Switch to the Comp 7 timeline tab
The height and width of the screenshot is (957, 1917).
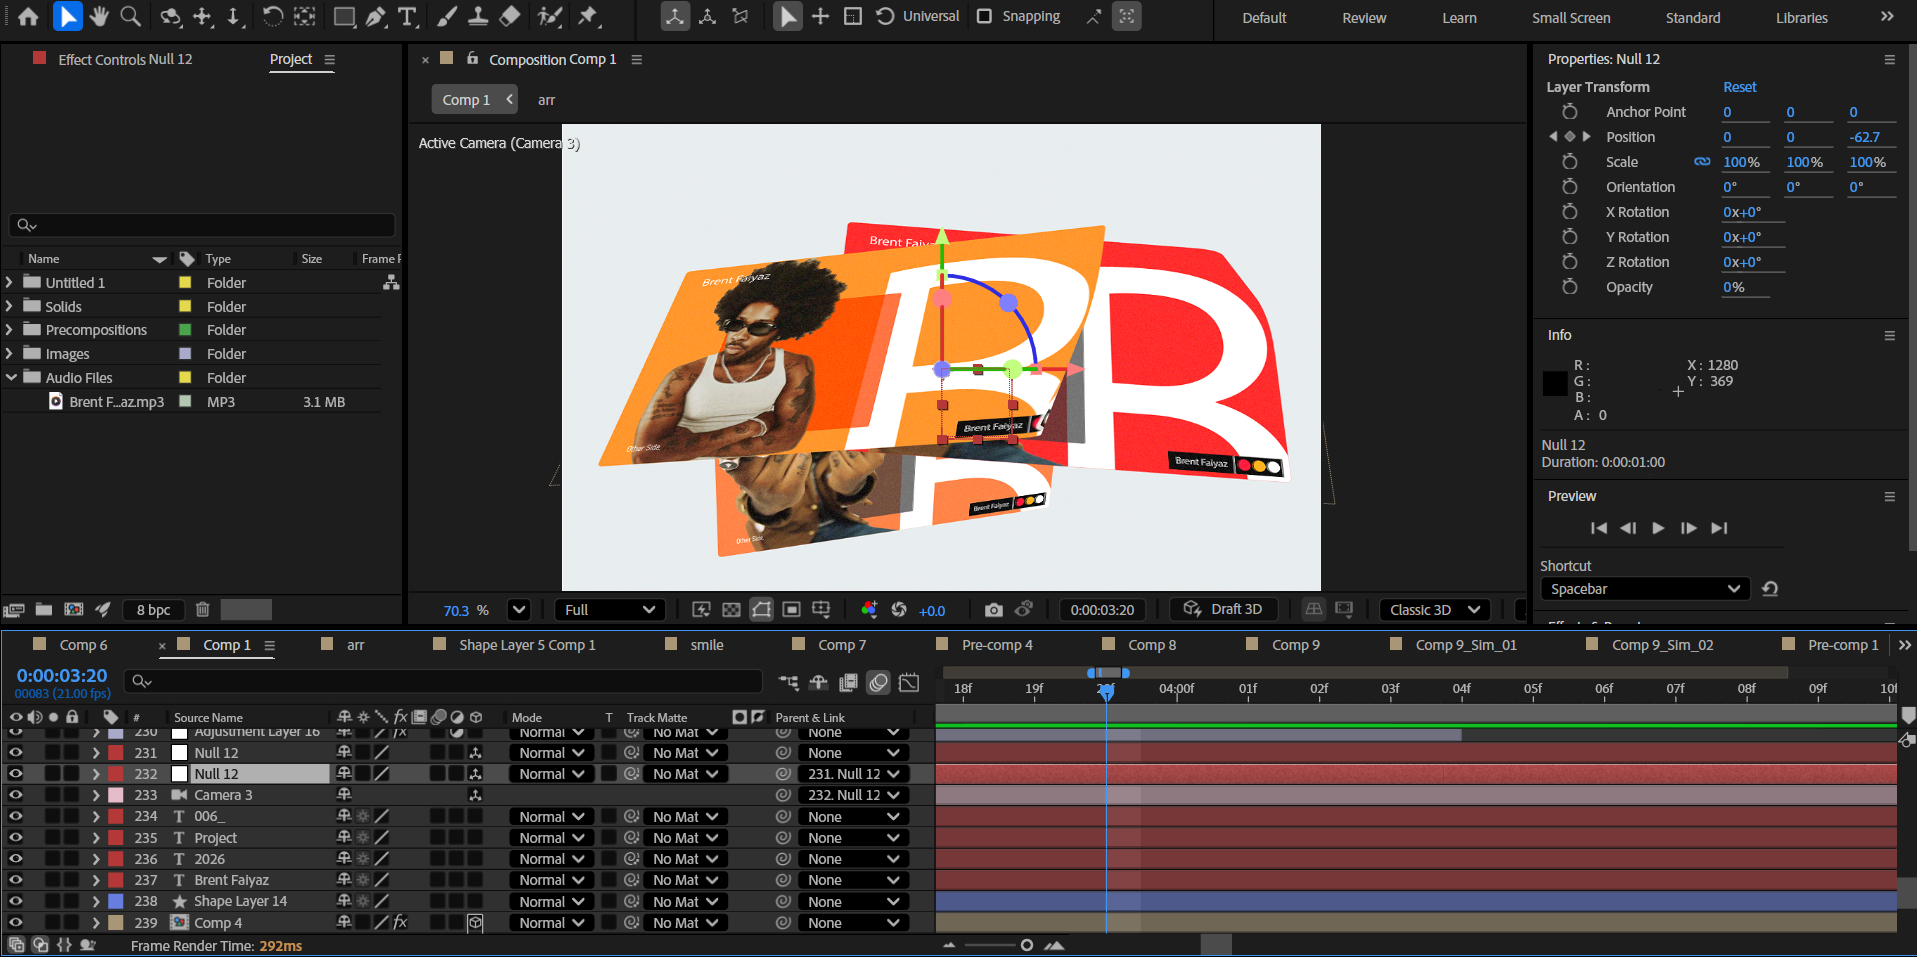point(841,645)
